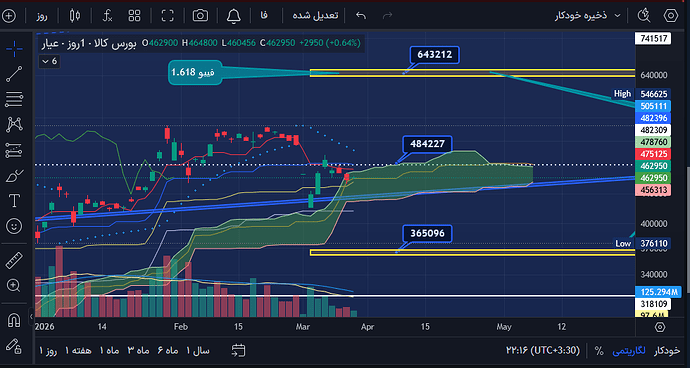Click the closing value C462950
Screen dimensions: 690x368
pyautogui.click(x=277, y=43)
